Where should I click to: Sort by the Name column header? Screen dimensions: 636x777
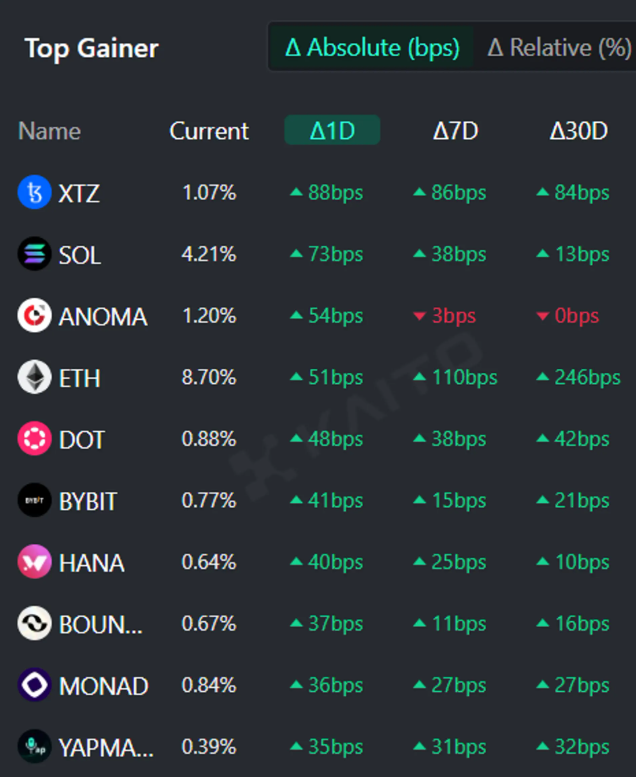click(x=49, y=131)
